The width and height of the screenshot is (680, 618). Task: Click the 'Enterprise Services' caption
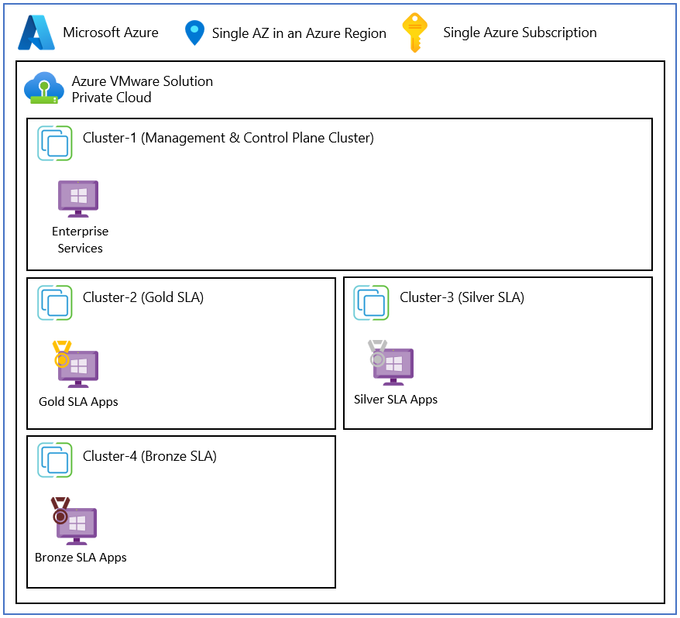(80, 240)
